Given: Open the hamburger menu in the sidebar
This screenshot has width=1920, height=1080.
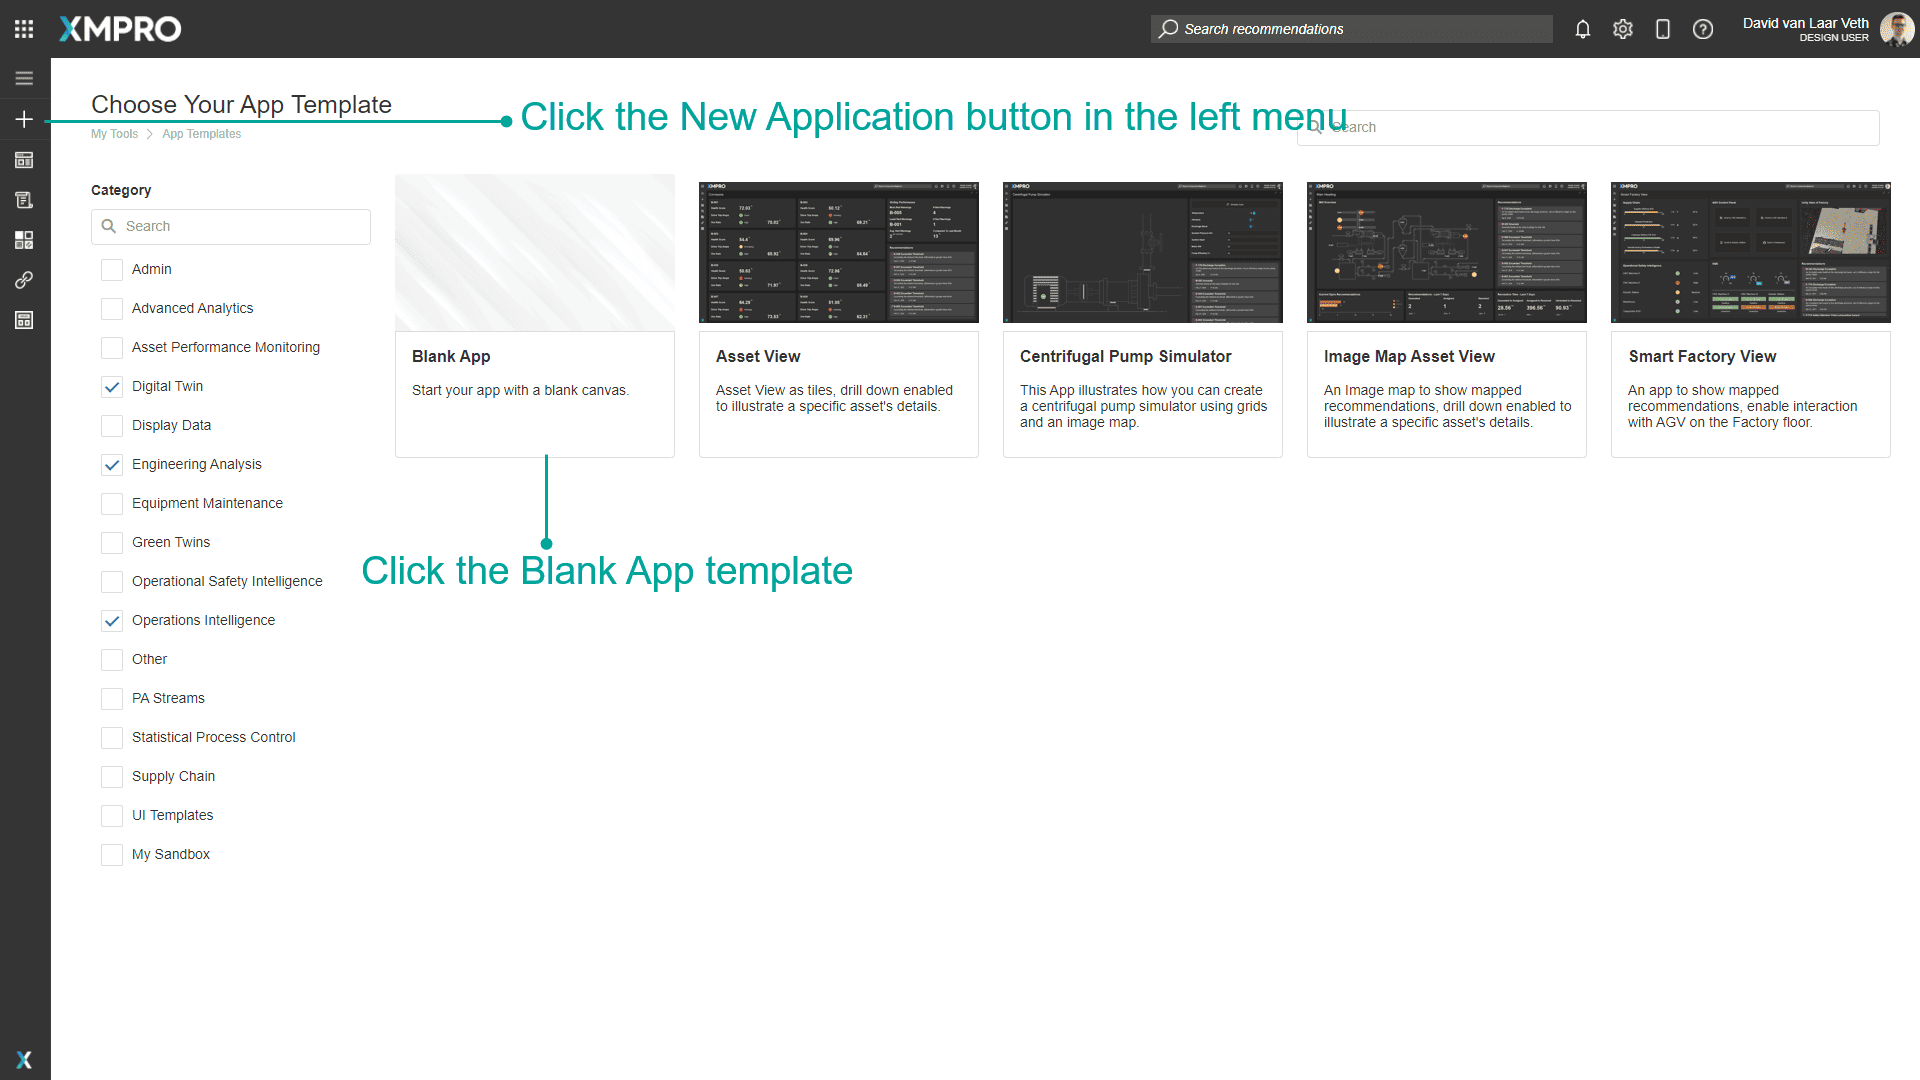Looking at the screenshot, I should click(24, 78).
